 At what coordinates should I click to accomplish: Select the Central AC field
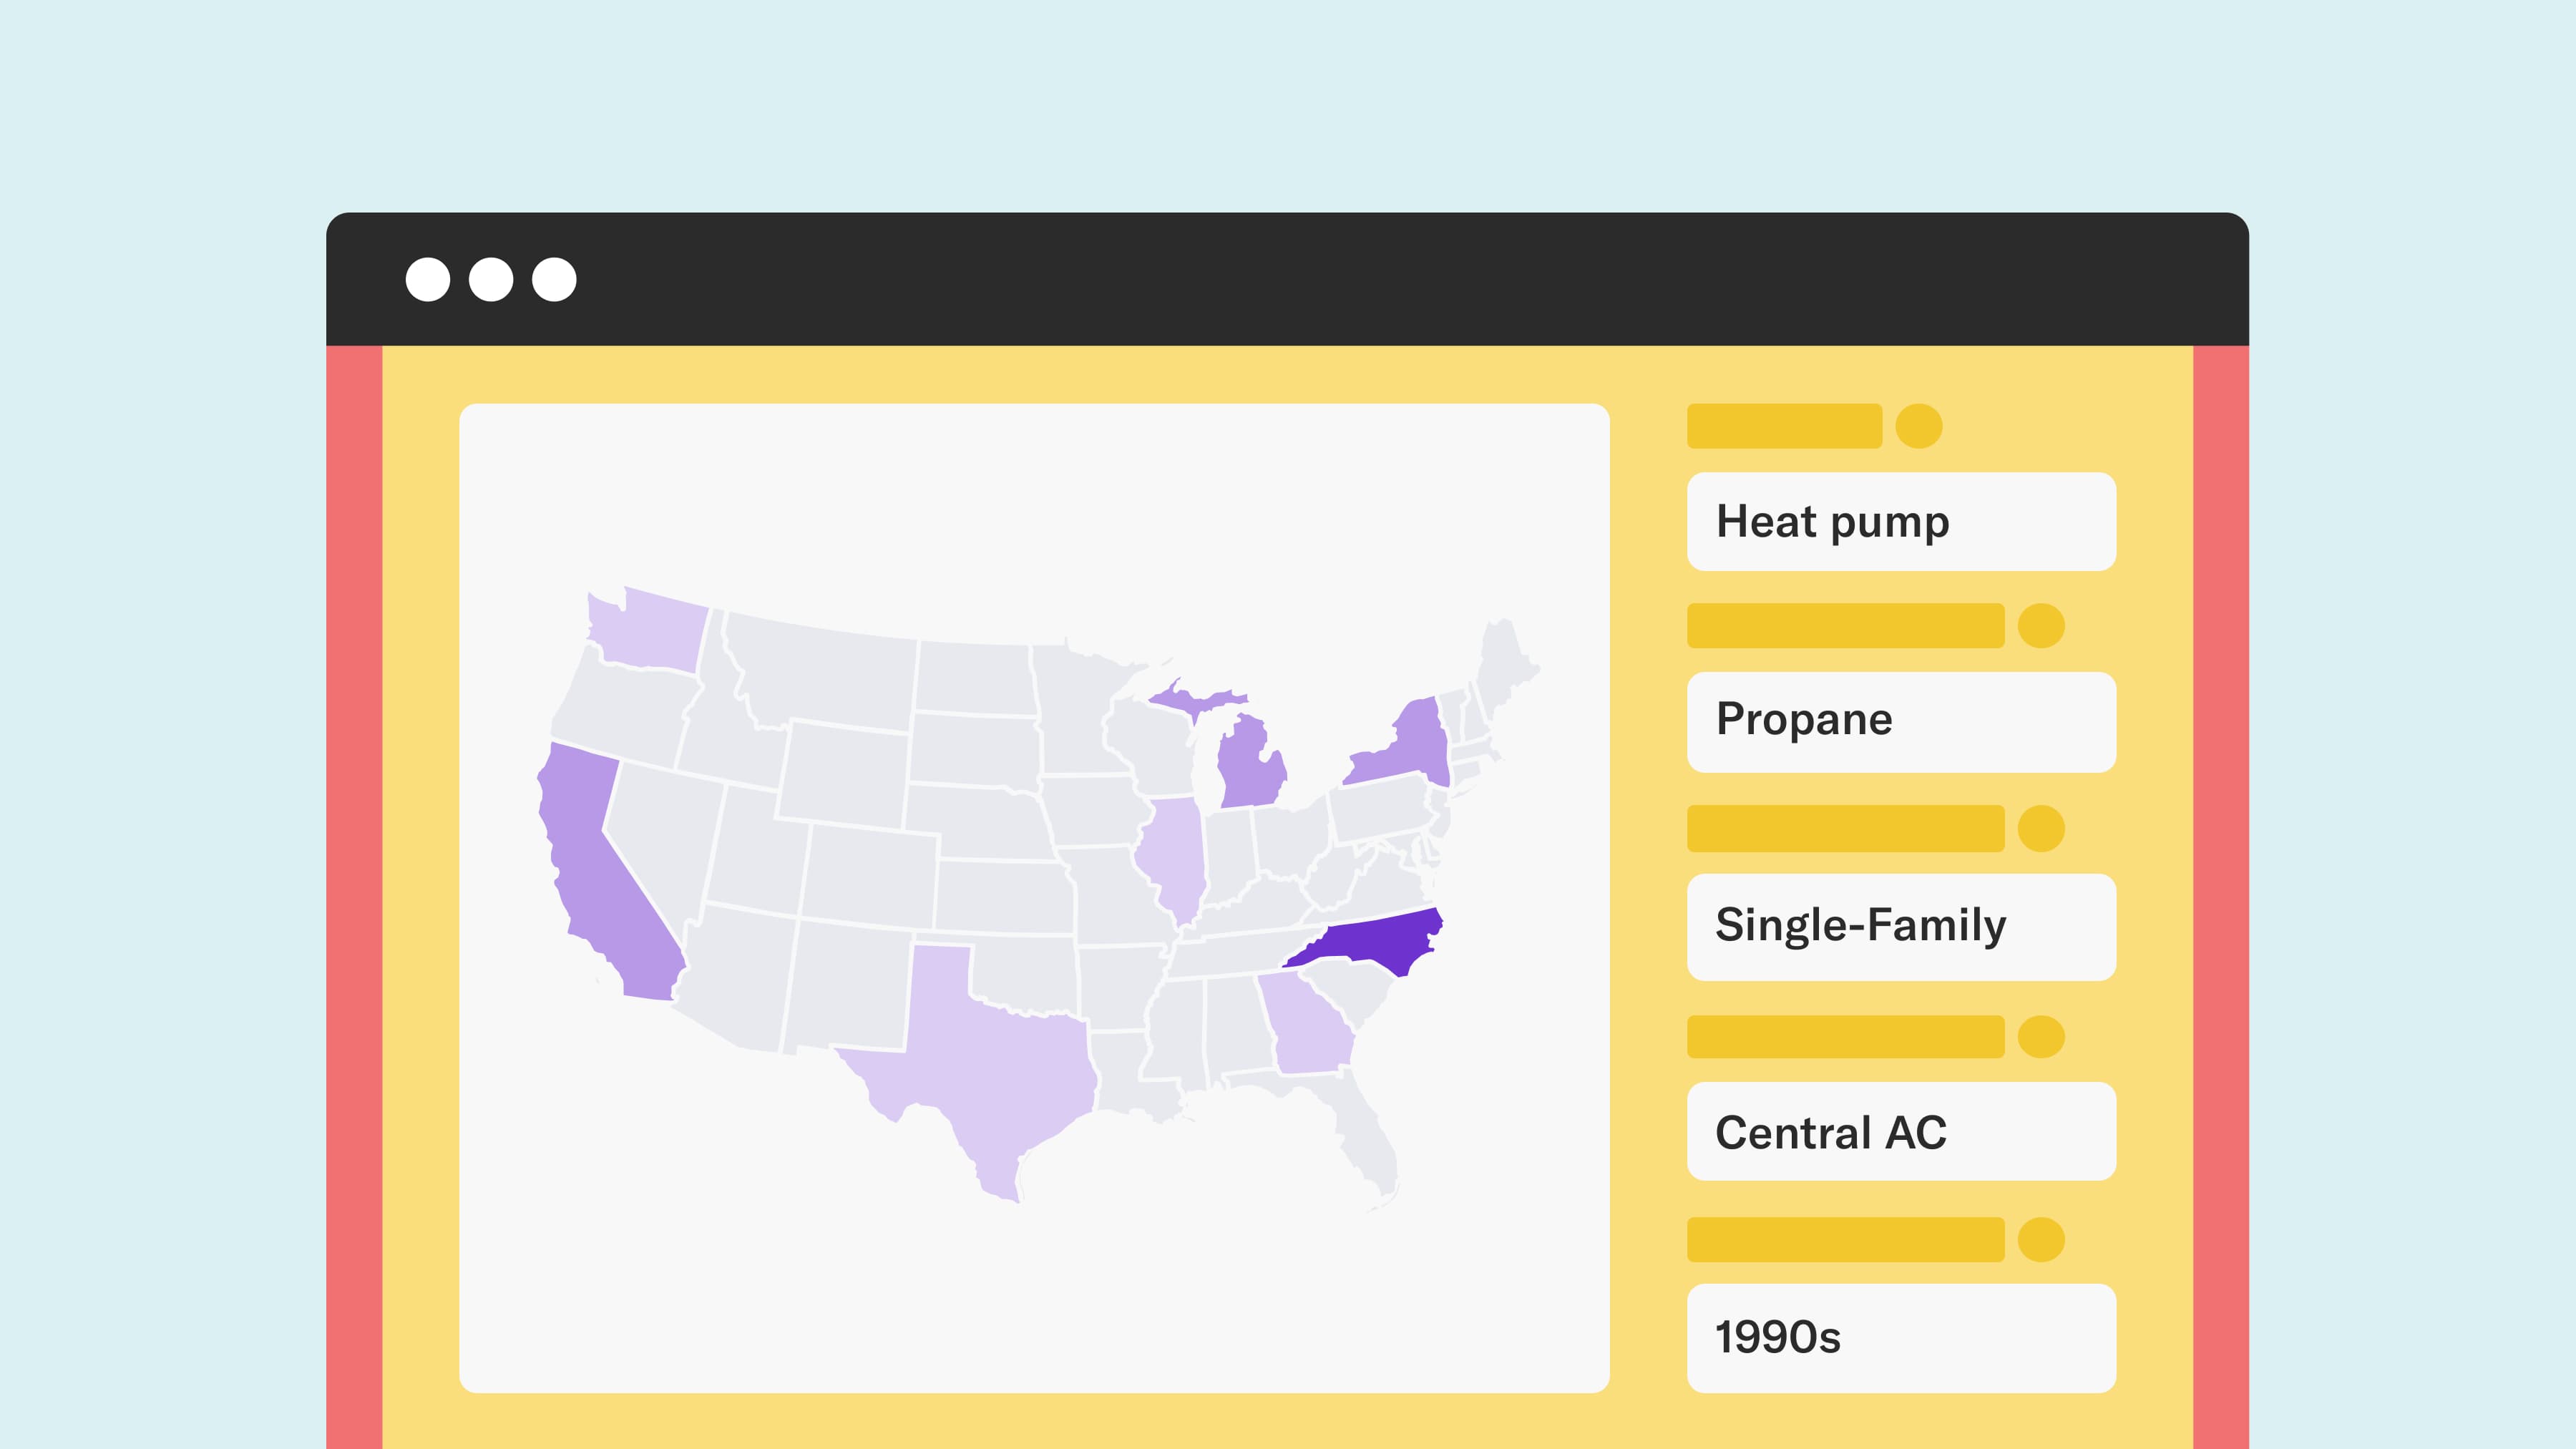click(1901, 1131)
